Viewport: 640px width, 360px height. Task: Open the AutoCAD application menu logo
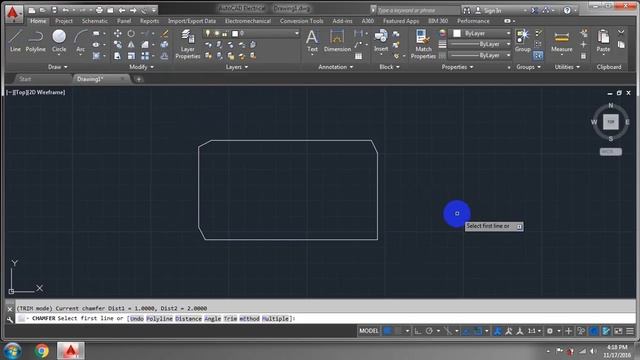tap(13, 13)
